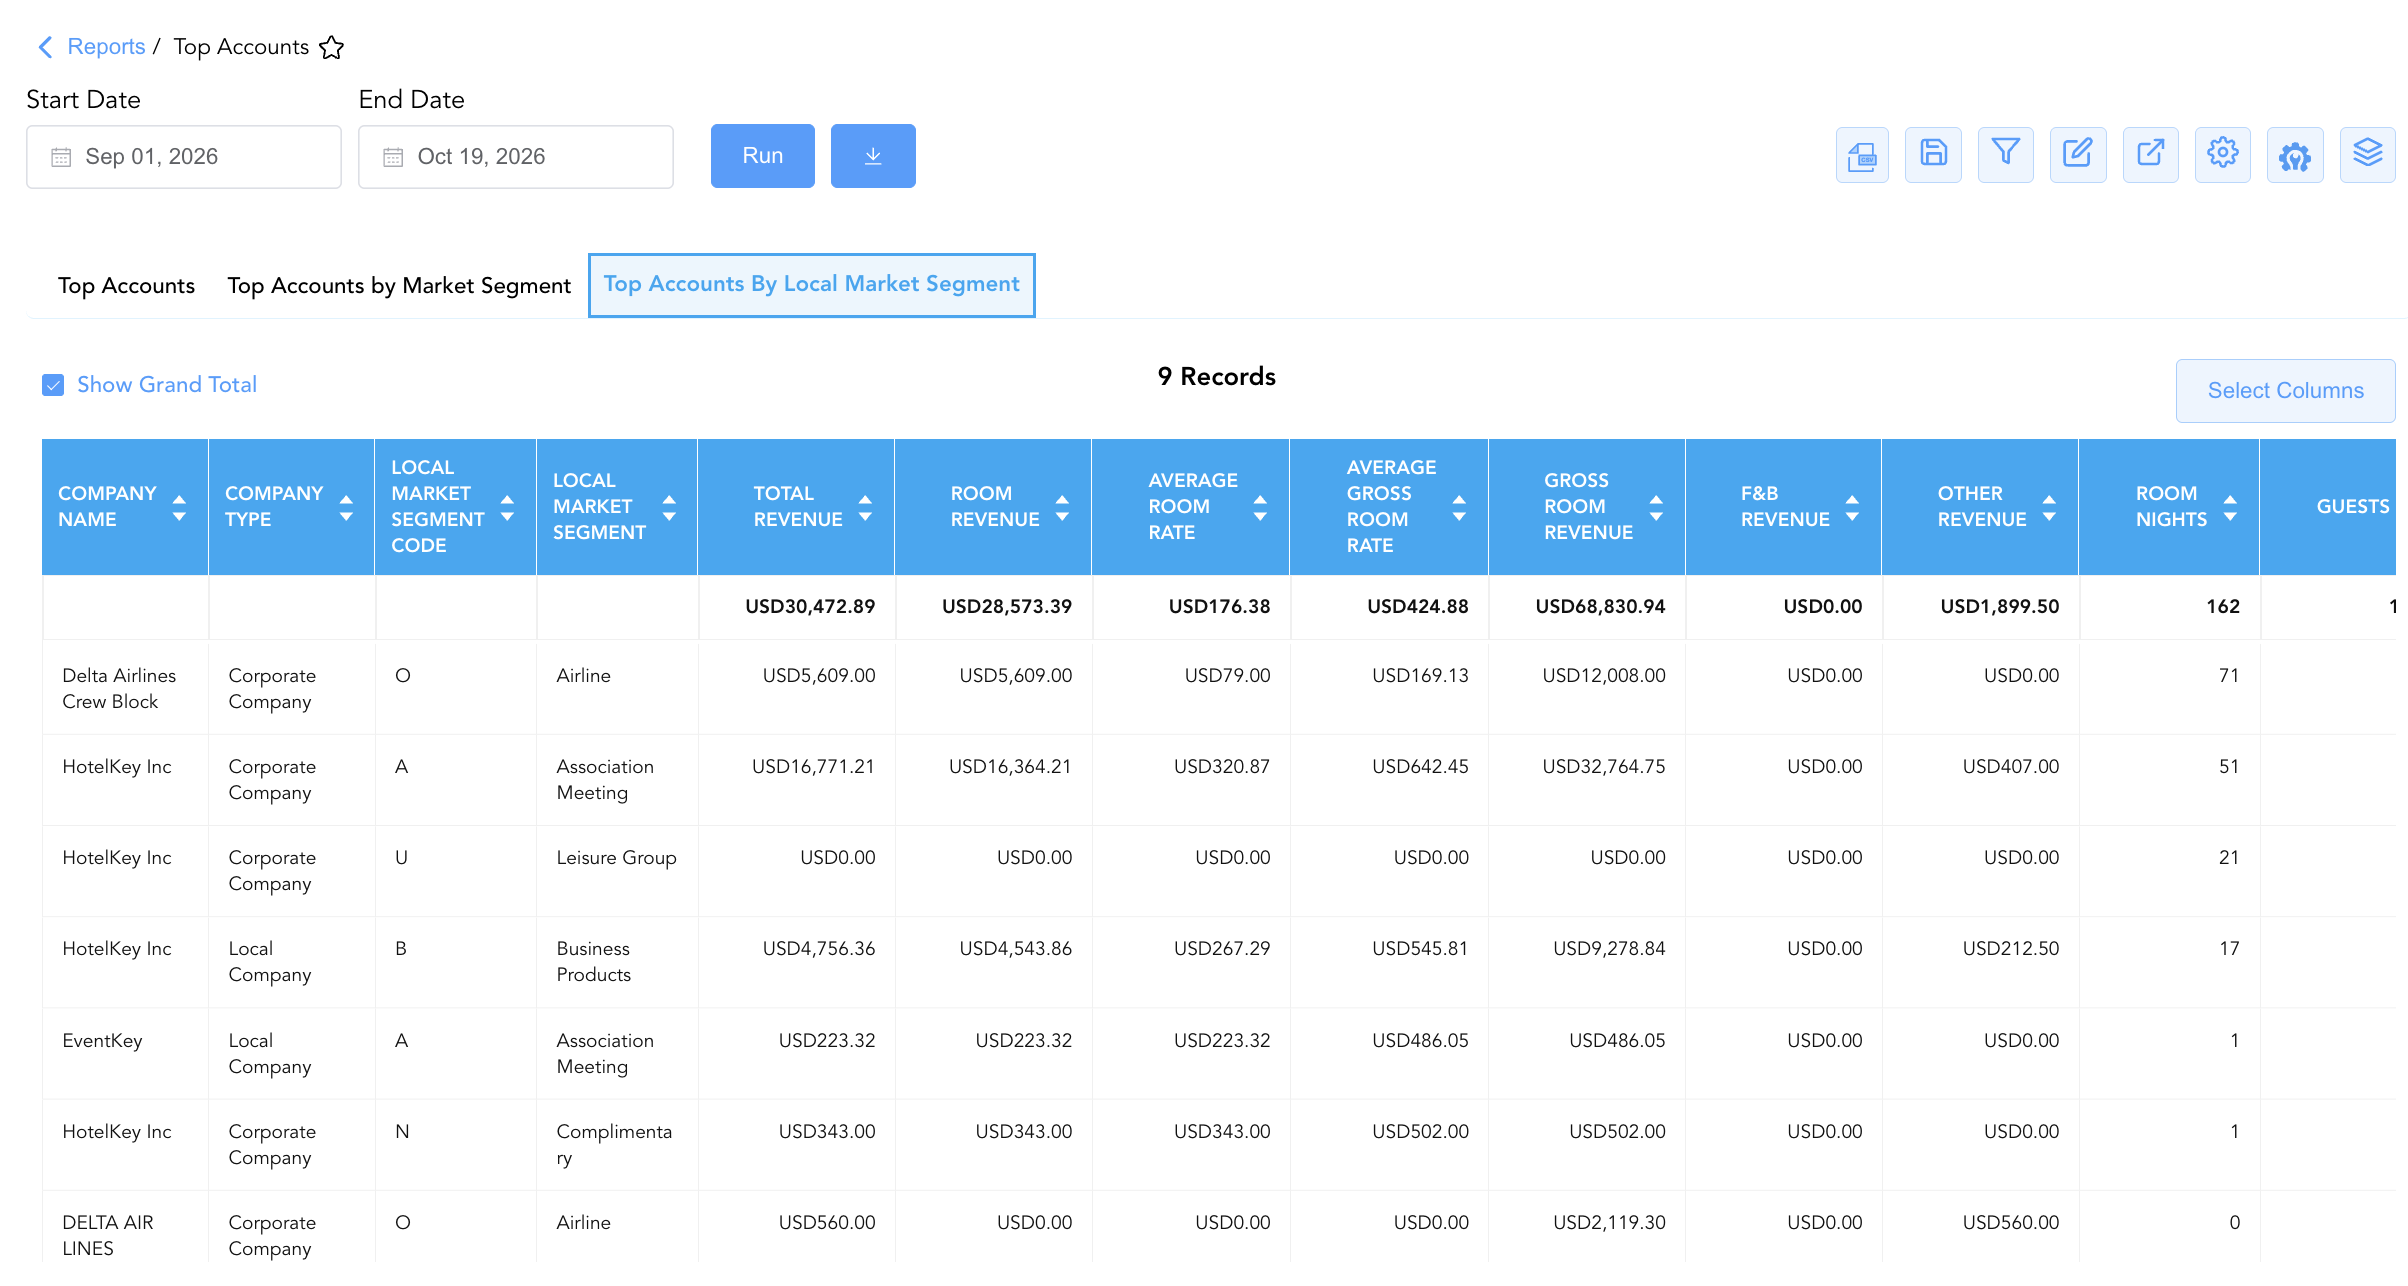This screenshot has width=2408, height=1286.
Task: Toggle sort on Total Revenue column
Action: [x=865, y=508]
